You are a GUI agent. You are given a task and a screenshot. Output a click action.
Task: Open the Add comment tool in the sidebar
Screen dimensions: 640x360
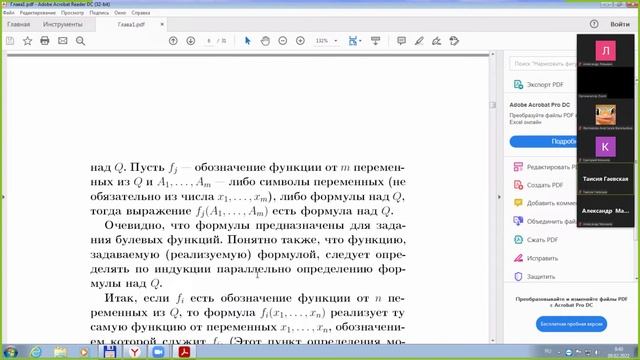(544, 203)
